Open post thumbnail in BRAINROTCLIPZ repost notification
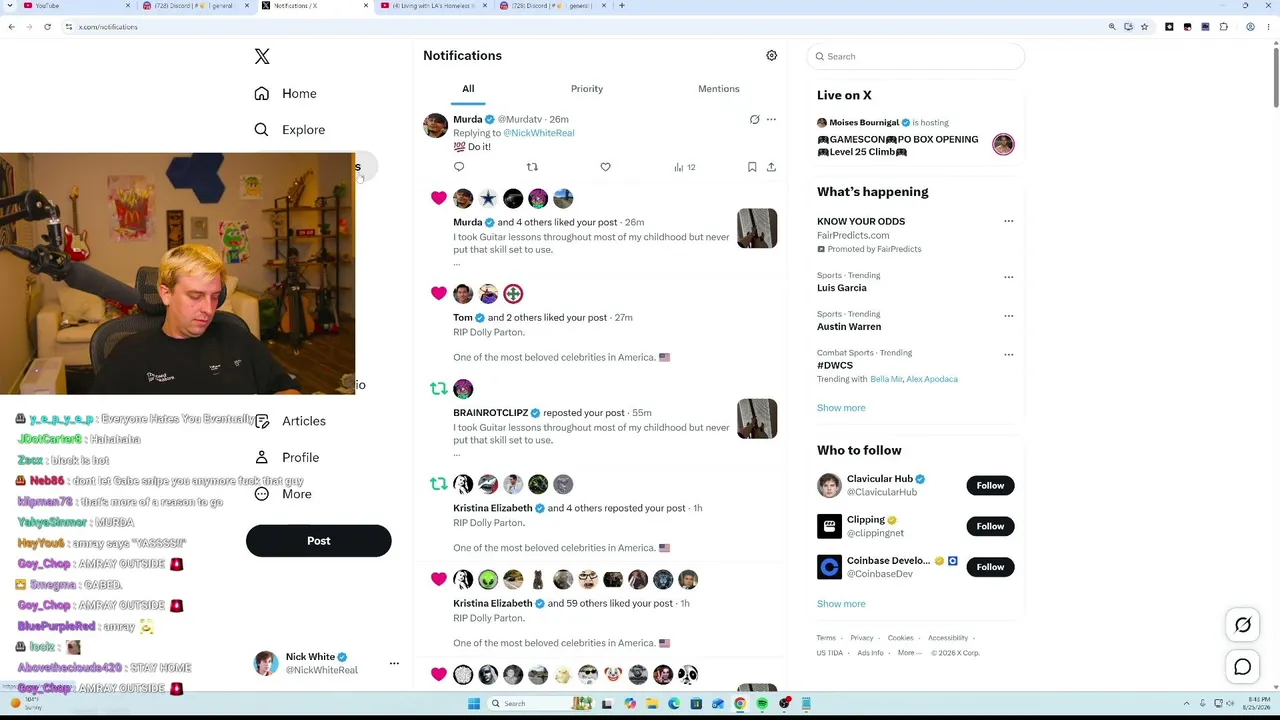The height and width of the screenshot is (720, 1280). pos(757,419)
